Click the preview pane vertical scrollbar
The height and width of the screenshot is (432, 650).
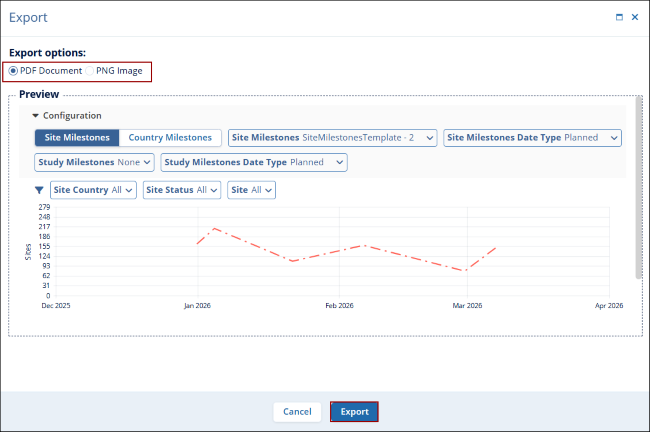(638, 190)
